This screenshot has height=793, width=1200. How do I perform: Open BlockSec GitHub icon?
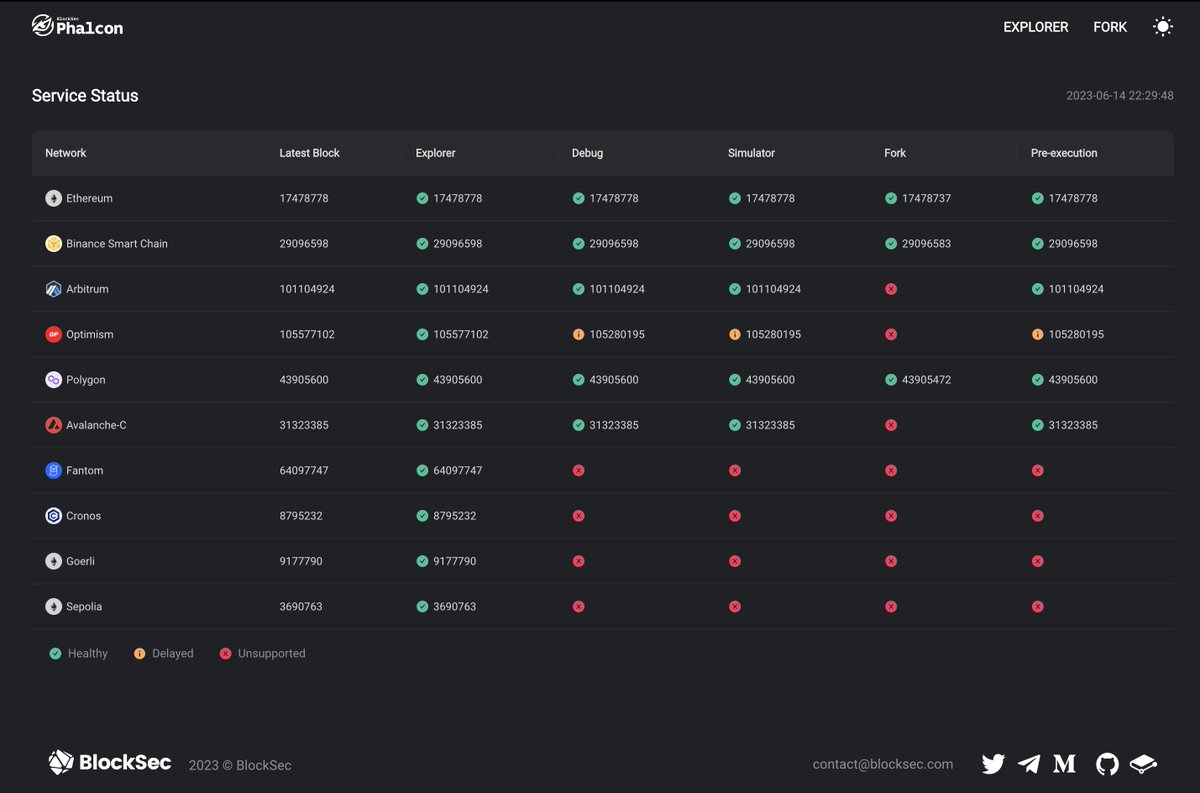pos(1107,764)
